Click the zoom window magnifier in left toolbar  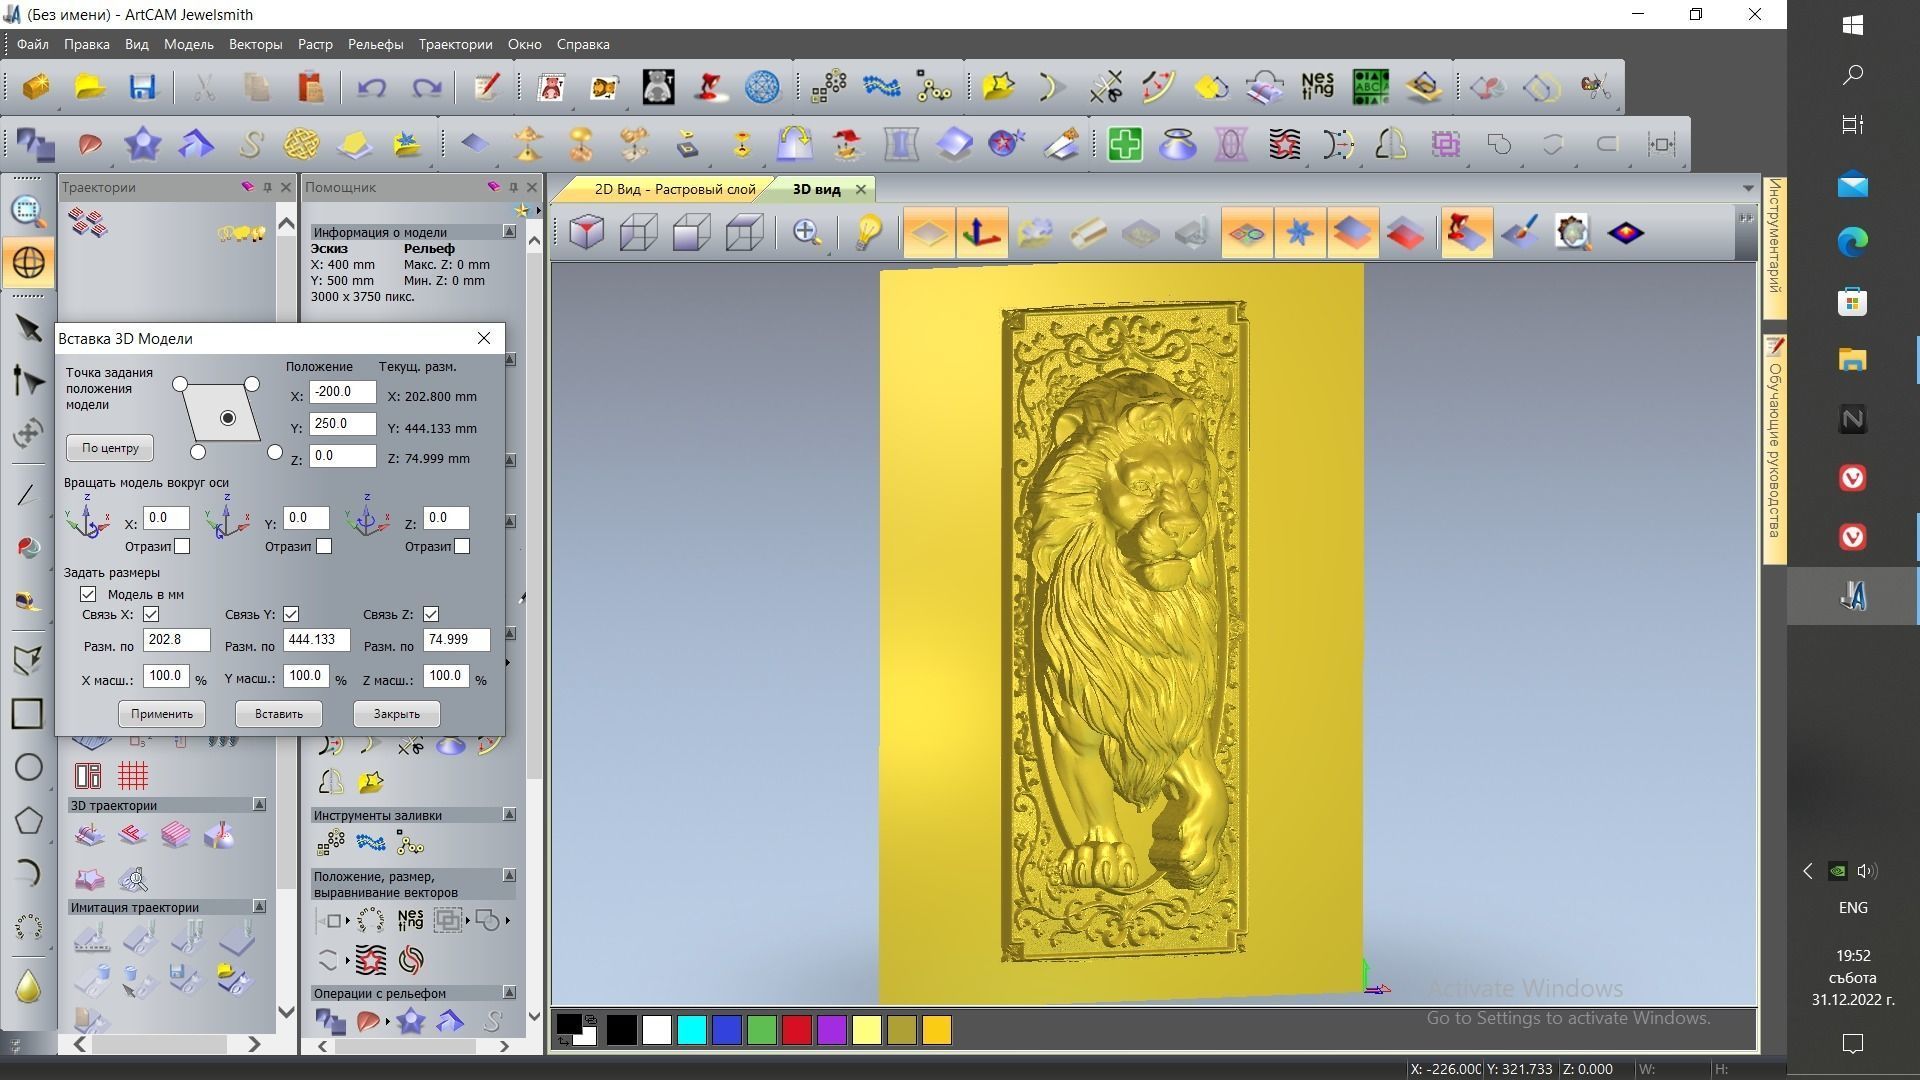(x=28, y=209)
